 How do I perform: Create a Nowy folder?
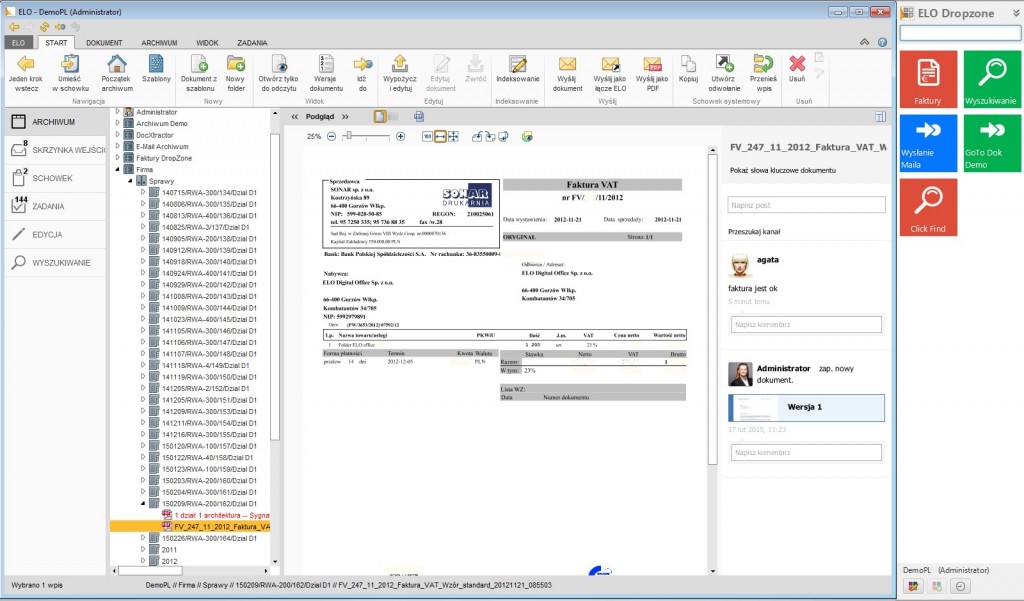[236, 73]
